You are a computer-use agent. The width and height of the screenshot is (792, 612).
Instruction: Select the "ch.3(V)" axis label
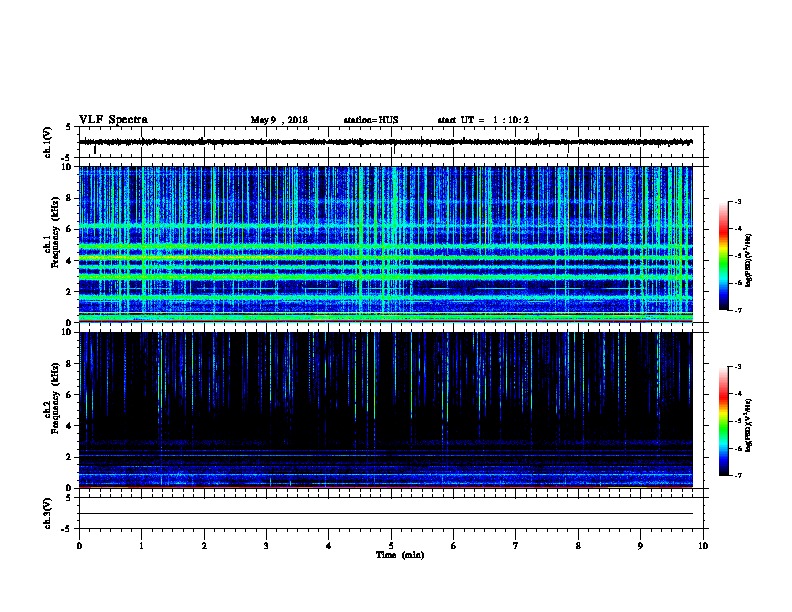pyautogui.click(x=48, y=513)
